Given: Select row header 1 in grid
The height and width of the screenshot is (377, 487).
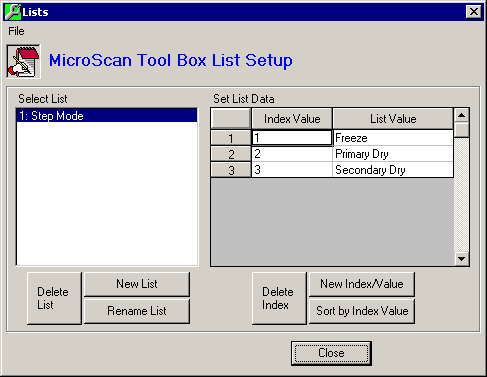Looking at the screenshot, I should [231, 138].
